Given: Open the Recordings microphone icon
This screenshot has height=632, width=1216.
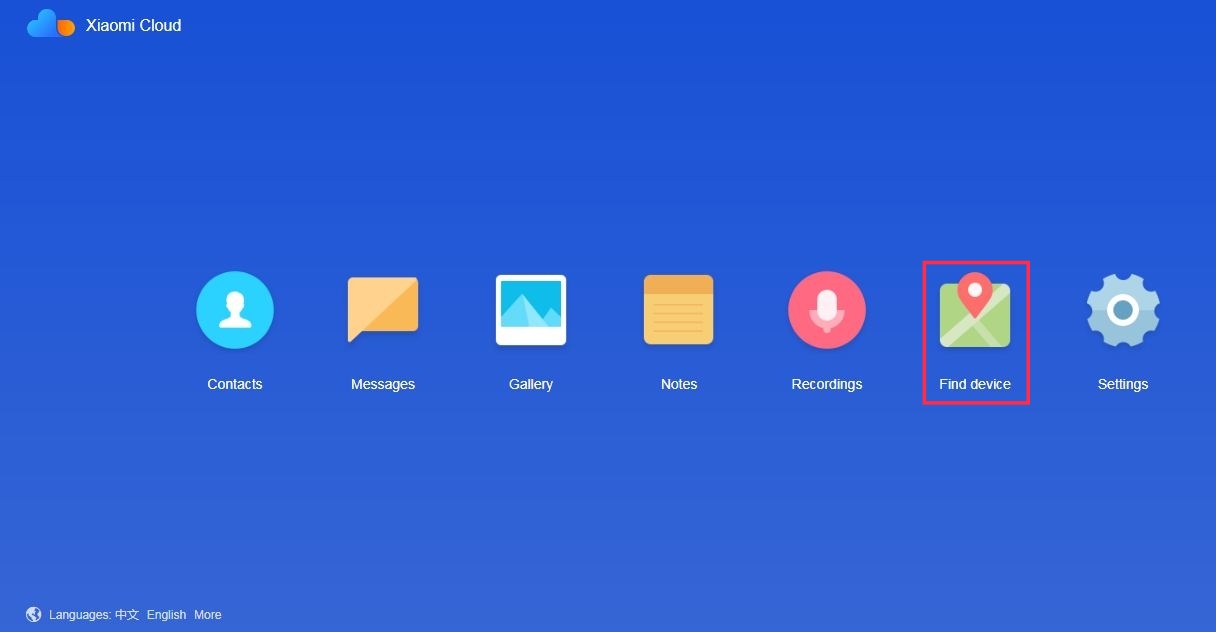Looking at the screenshot, I should click(827, 310).
